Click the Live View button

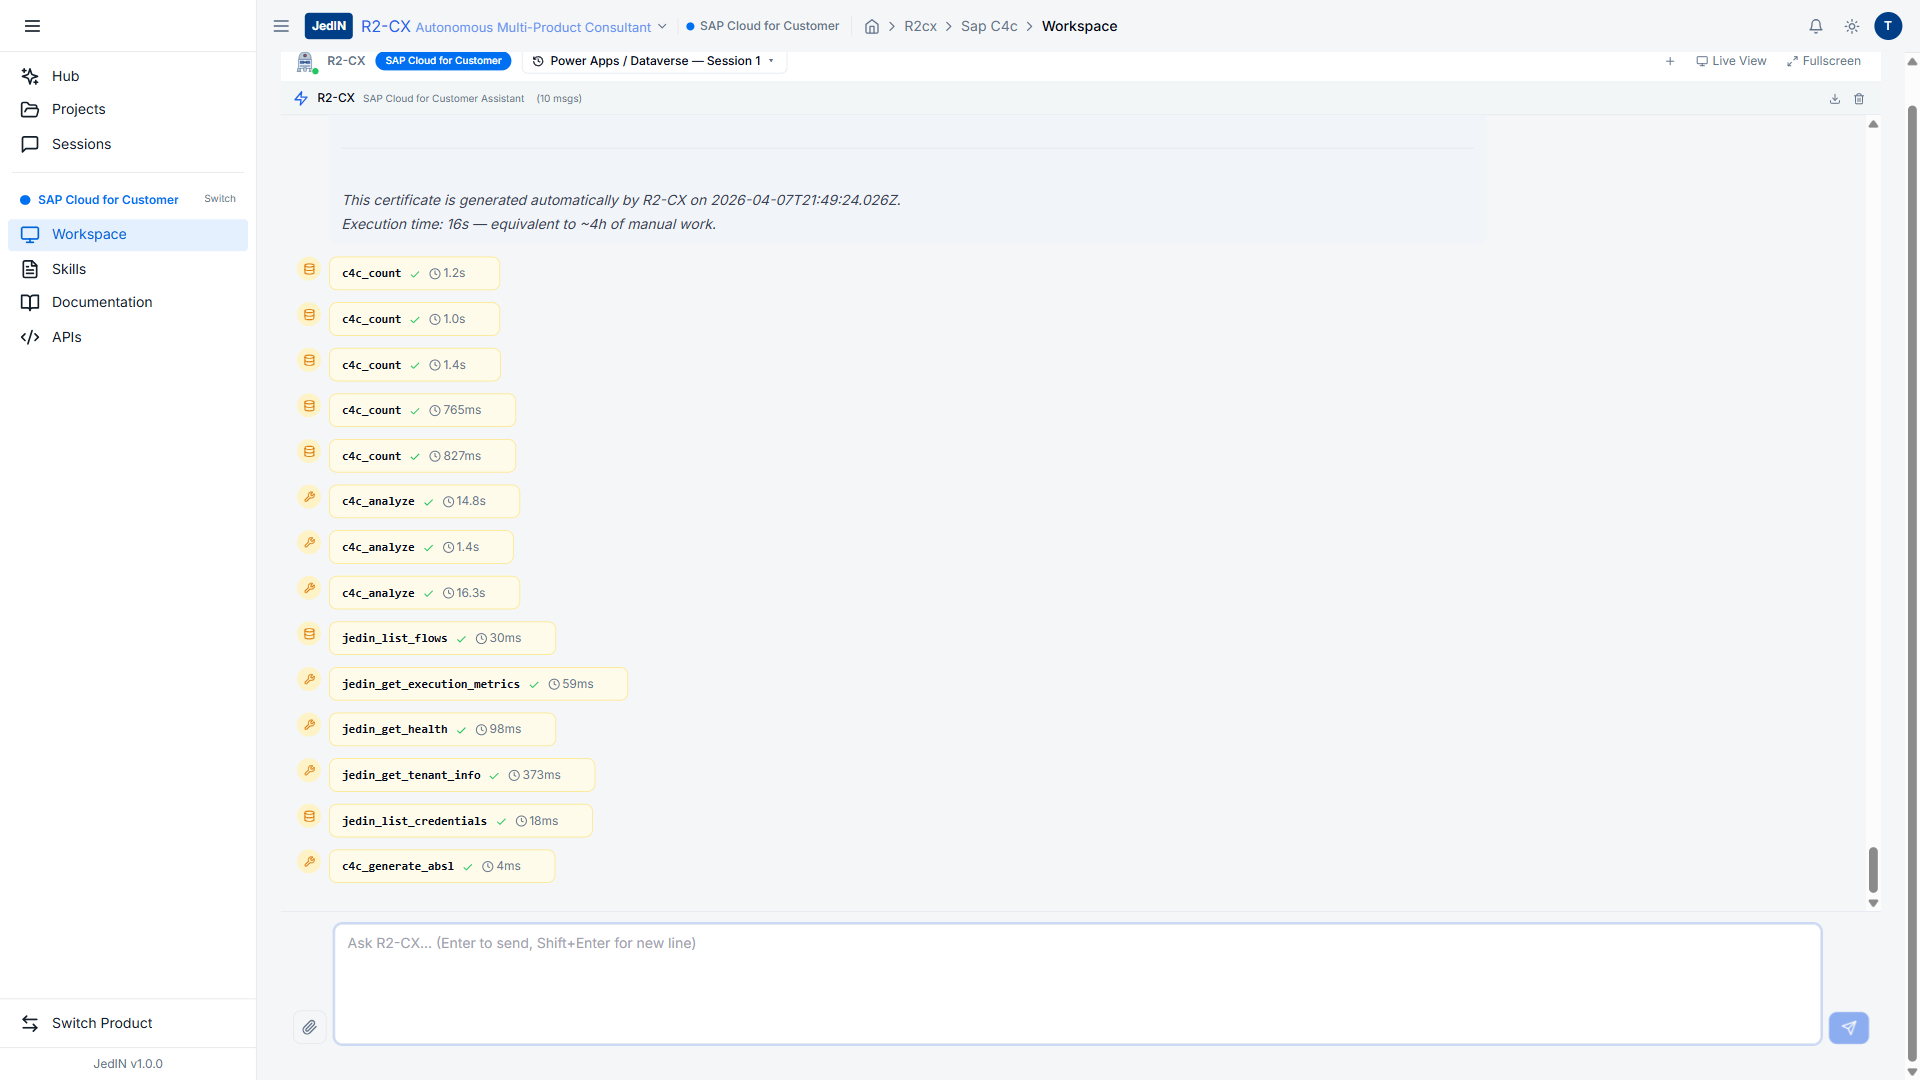coord(1731,61)
